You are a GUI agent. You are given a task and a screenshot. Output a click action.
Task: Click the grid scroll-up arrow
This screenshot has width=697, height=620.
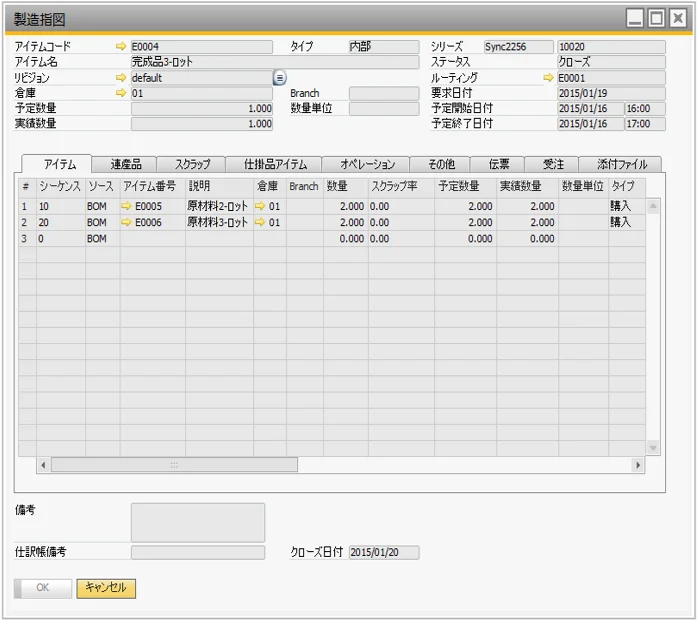coord(653,206)
